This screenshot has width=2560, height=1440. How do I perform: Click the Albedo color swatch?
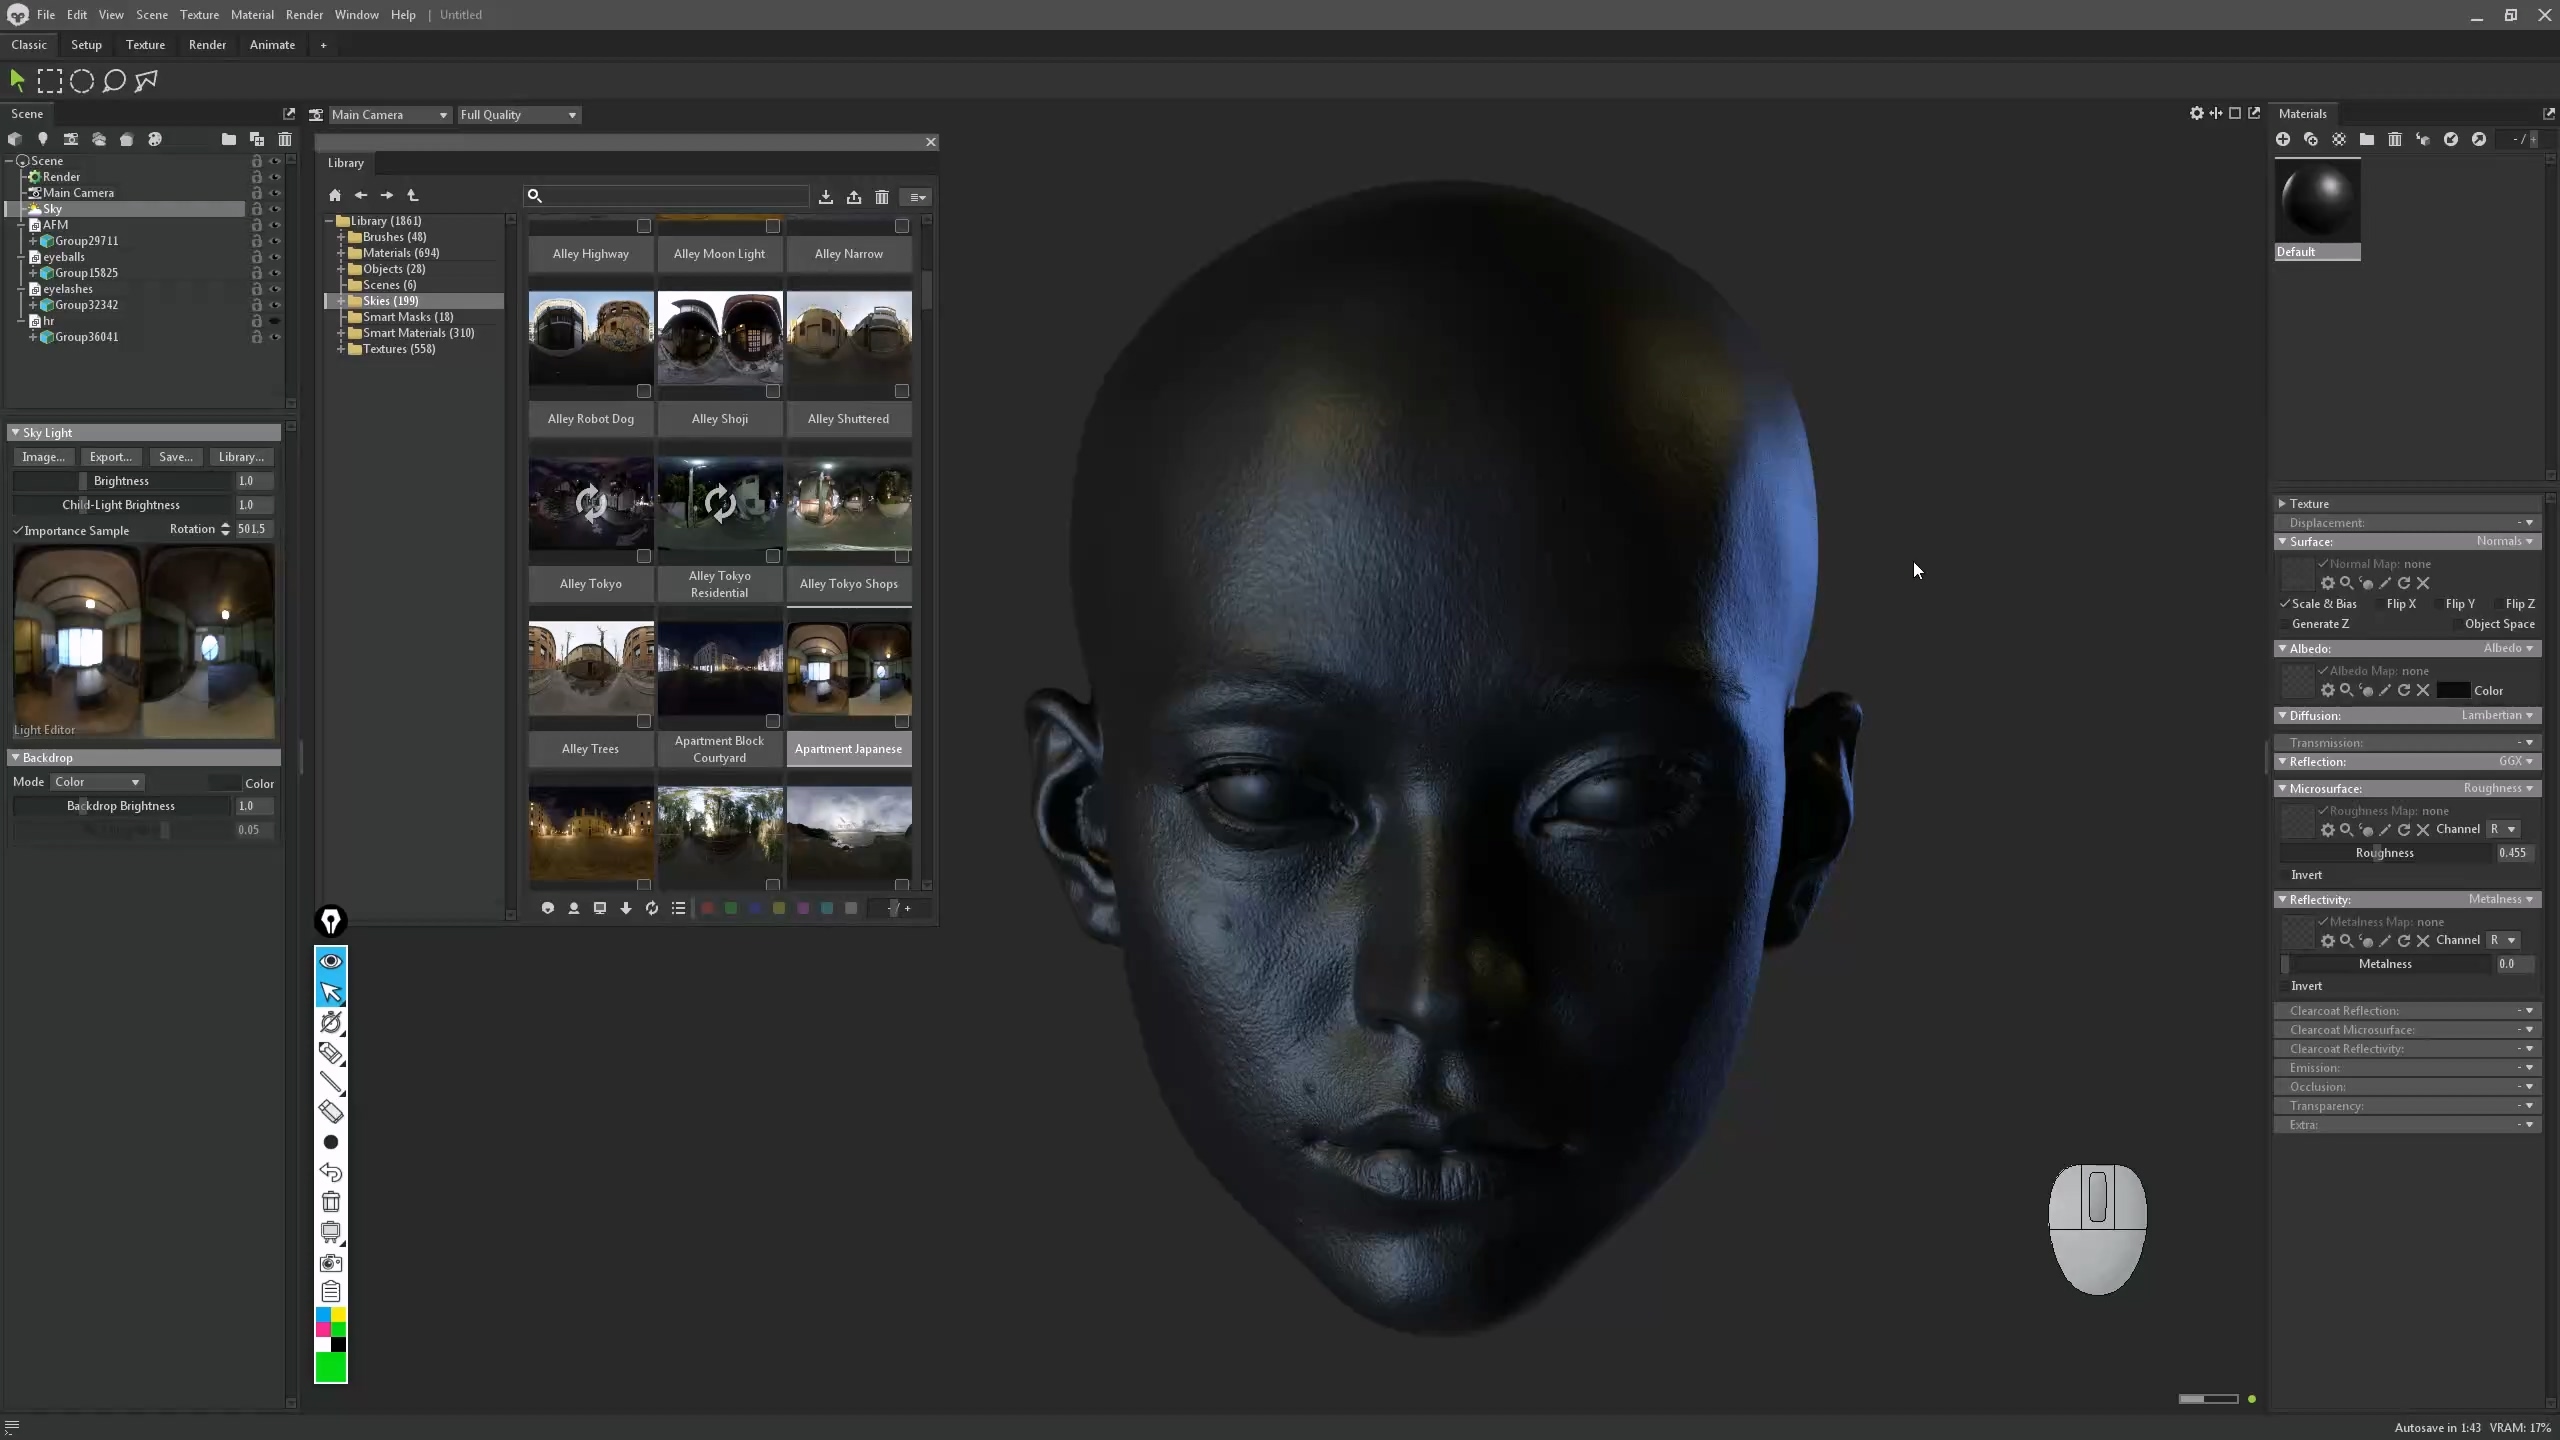[2452, 691]
